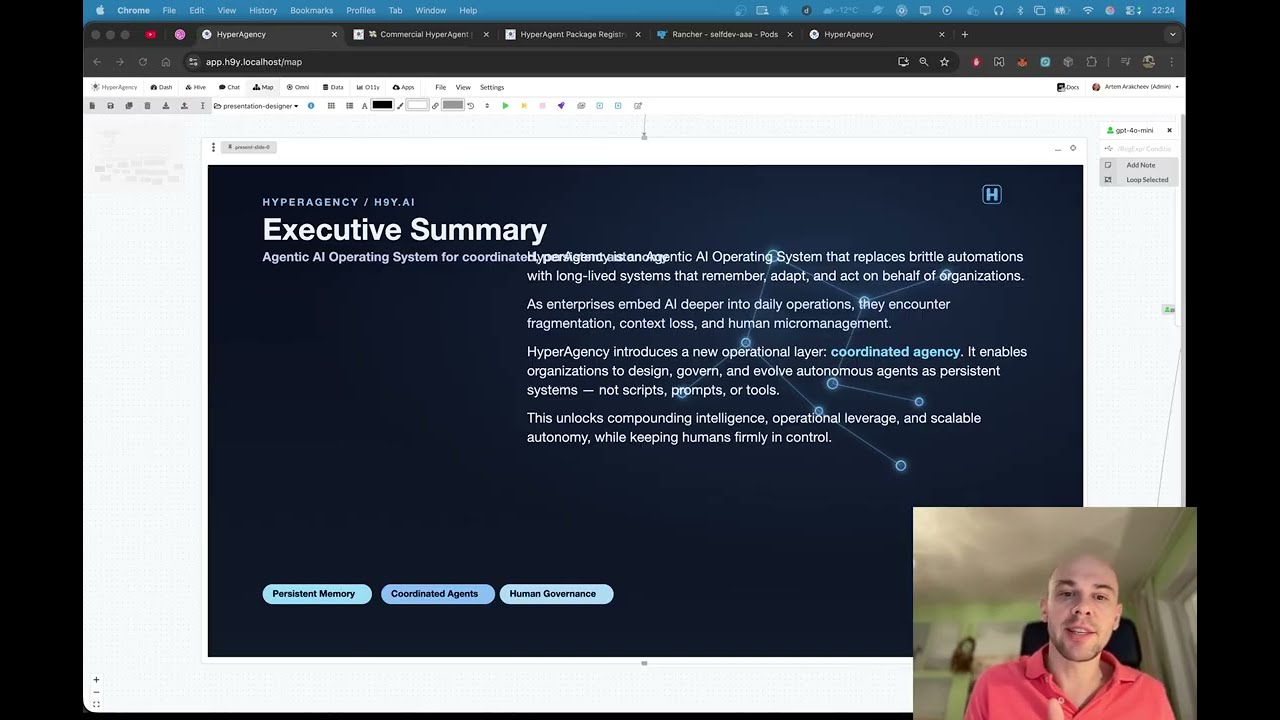The height and width of the screenshot is (720, 1280).
Task: Click the save (floppy disk) toolbar icon
Action: pyautogui.click(x=110, y=105)
